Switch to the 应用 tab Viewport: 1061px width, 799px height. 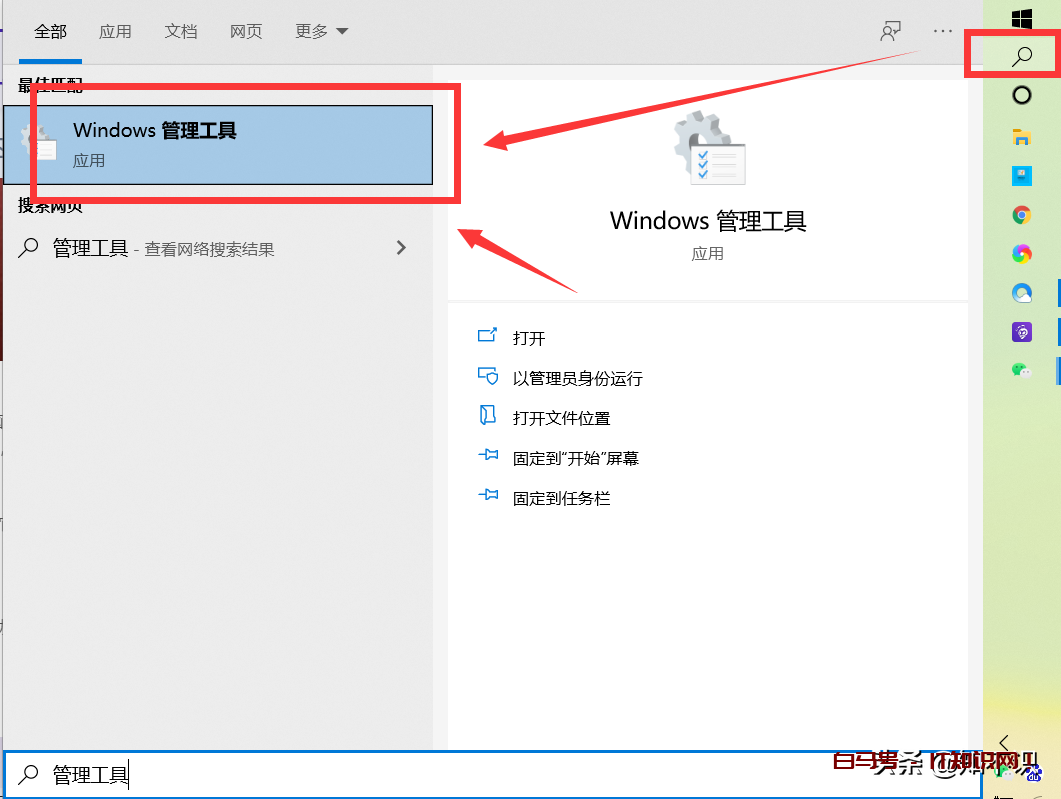pos(115,31)
